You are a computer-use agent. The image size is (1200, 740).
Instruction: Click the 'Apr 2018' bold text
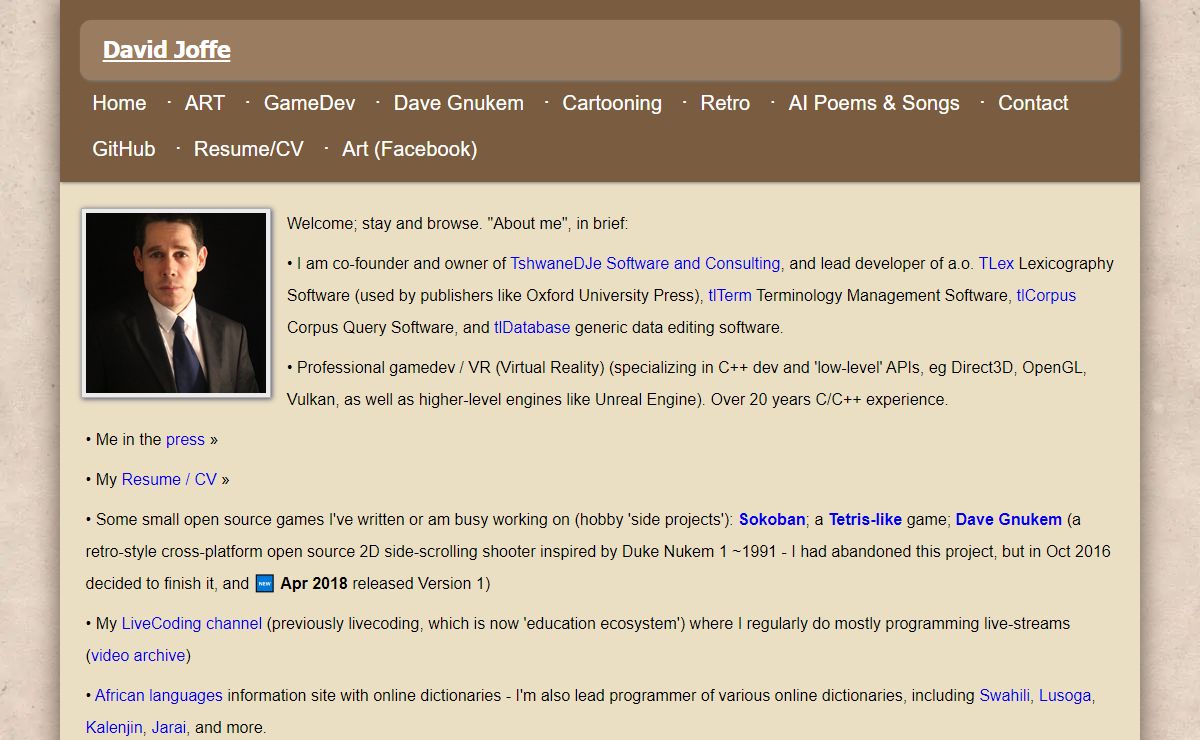(314, 584)
